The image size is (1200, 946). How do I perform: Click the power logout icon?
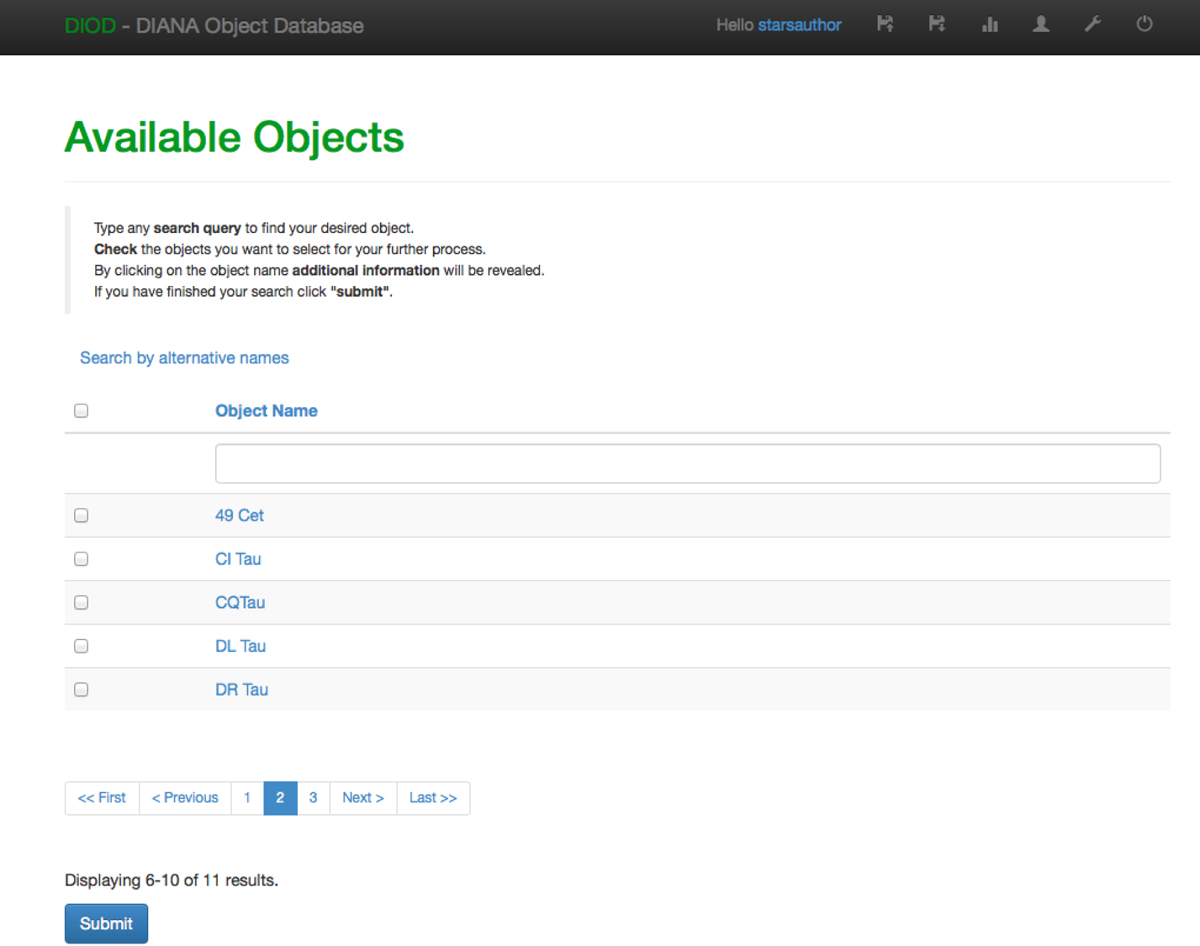pos(1145,25)
